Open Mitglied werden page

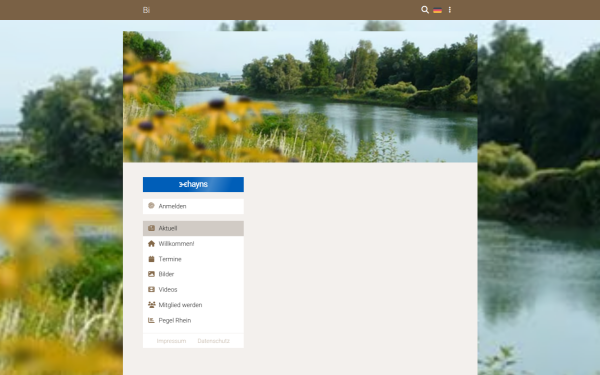point(193,305)
